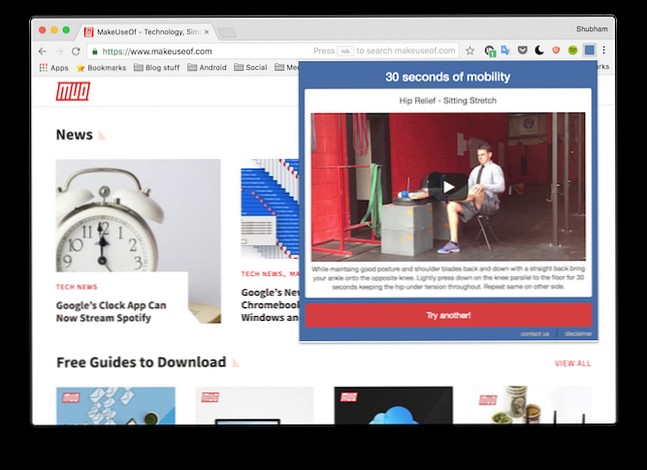Reload the page with refresh icon
Viewport: 647px width, 470px height.
pyautogui.click(x=76, y=51)
